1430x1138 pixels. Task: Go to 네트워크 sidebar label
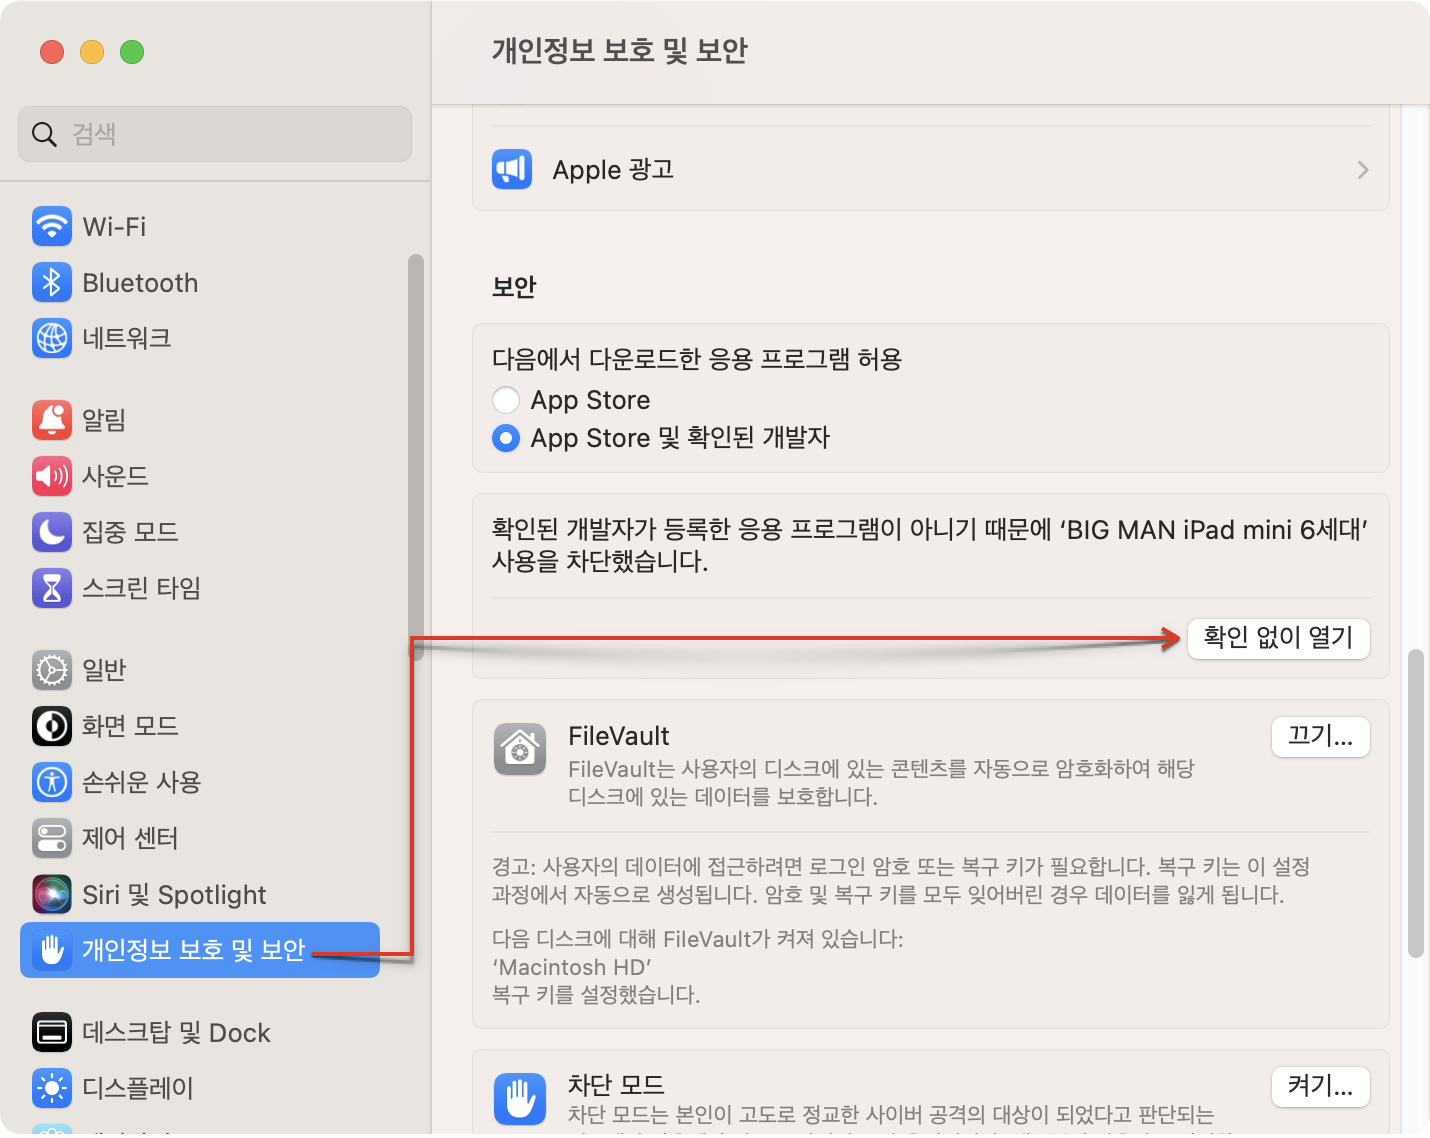[x=127, y=338]
